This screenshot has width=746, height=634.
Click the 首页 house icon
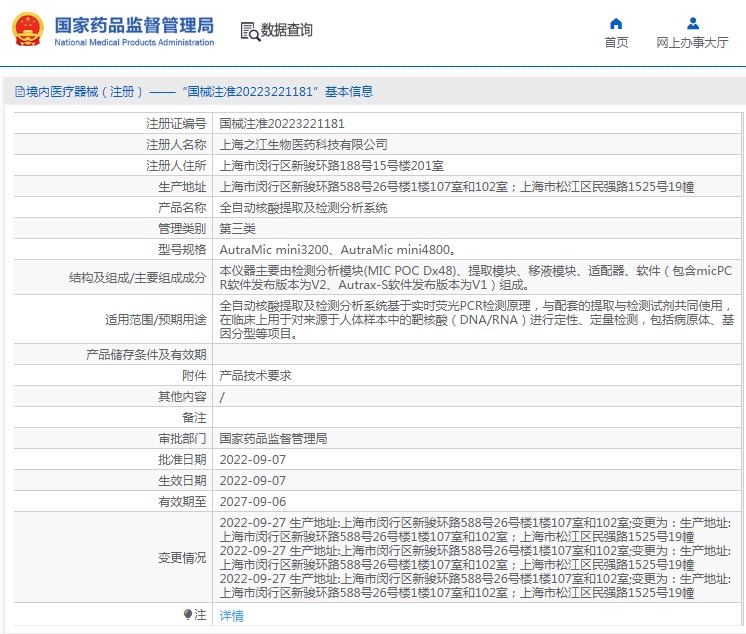(x=616, y=23)
